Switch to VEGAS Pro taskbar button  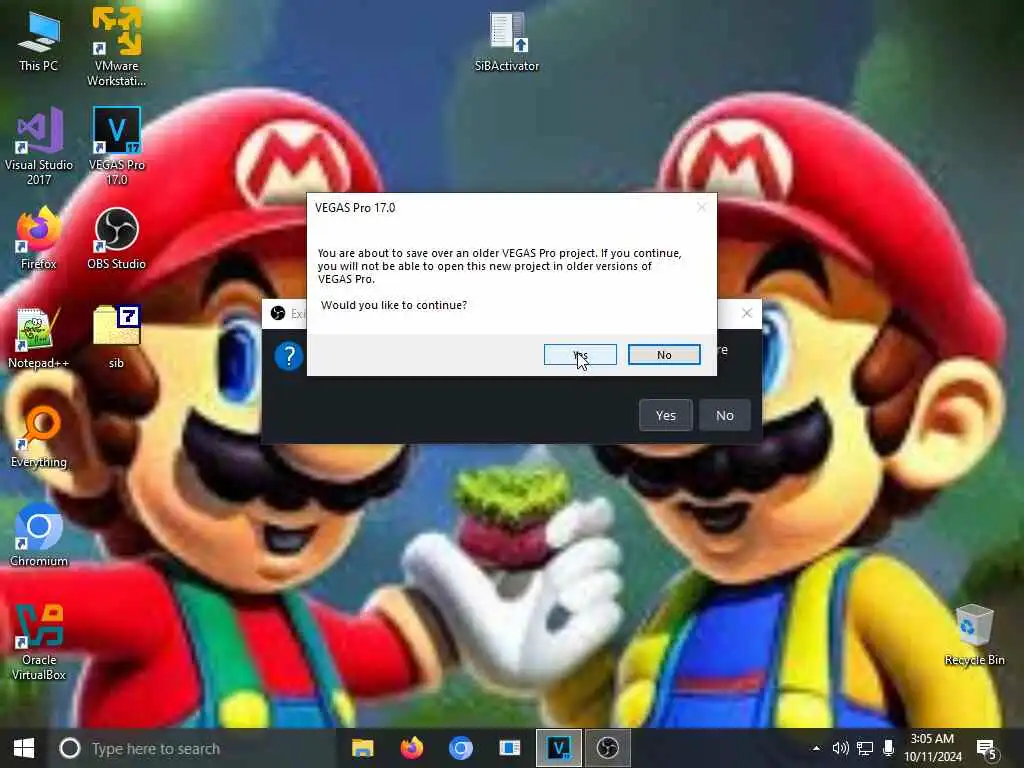pos(558,748)
